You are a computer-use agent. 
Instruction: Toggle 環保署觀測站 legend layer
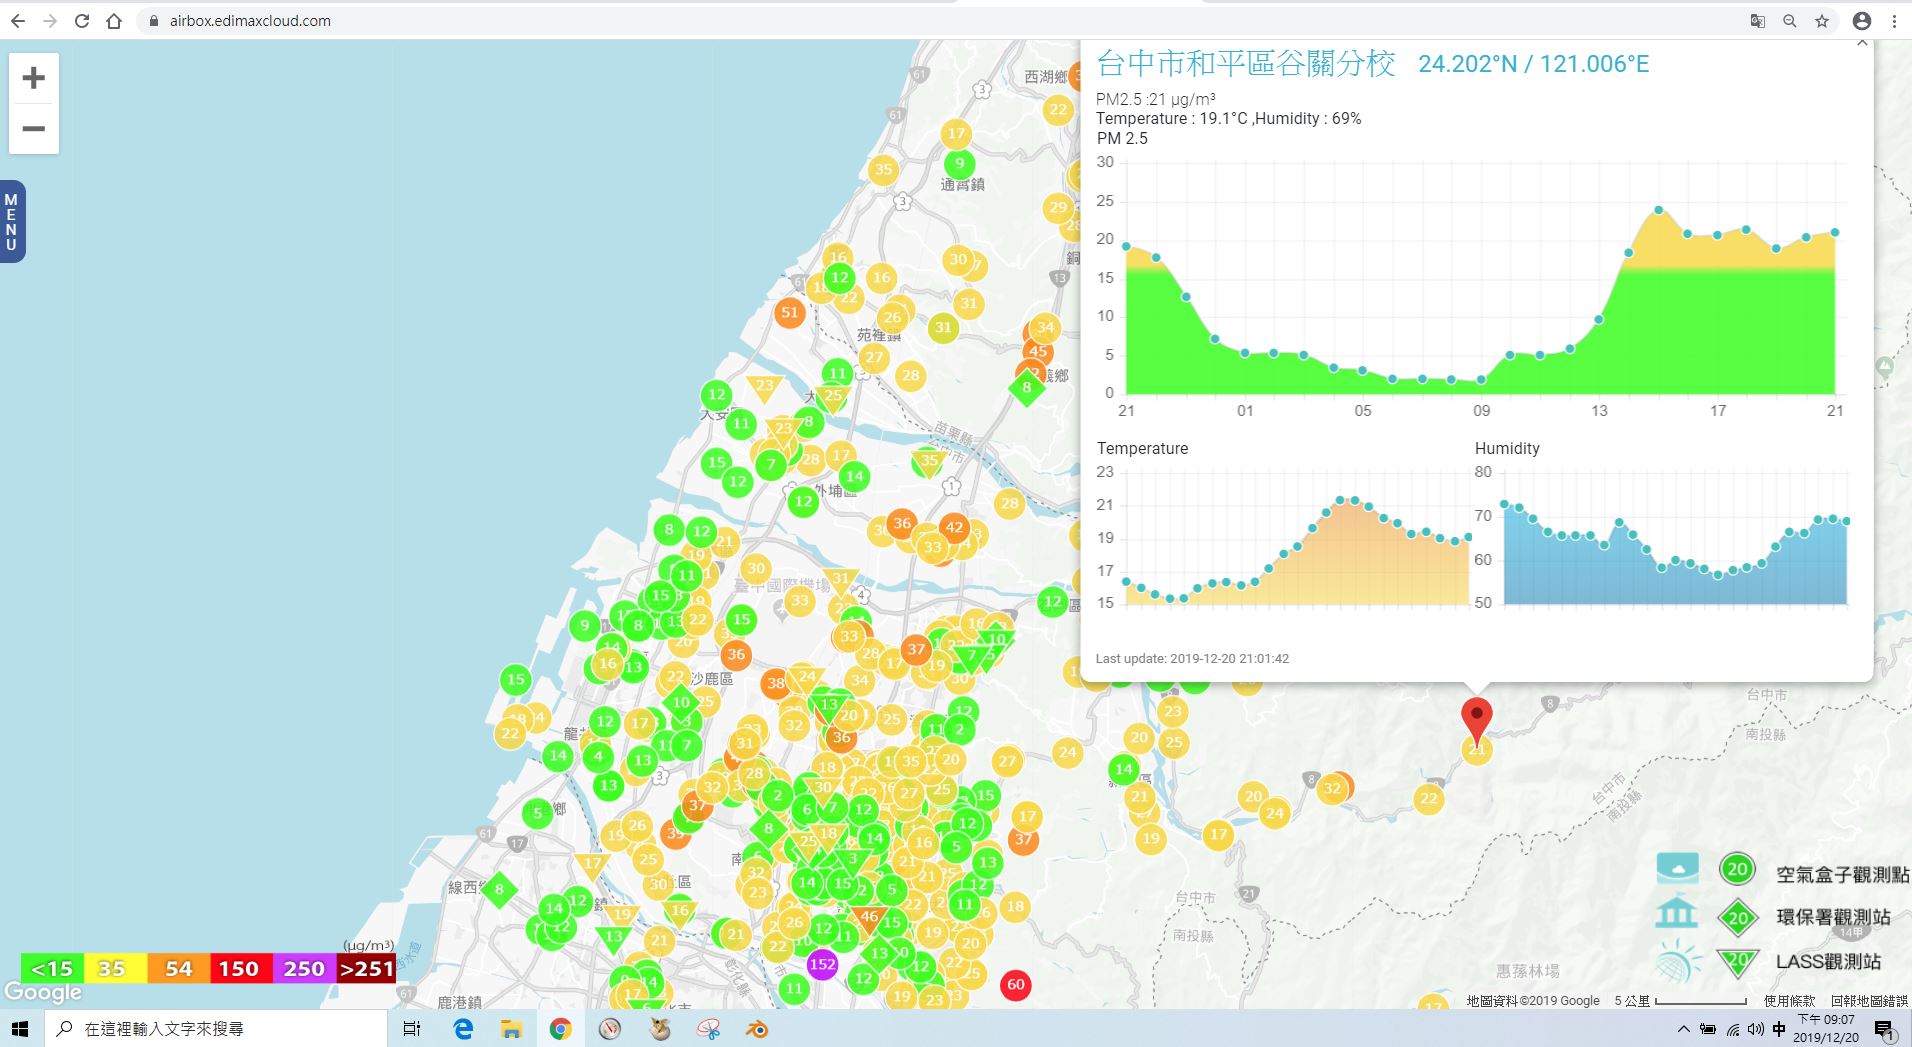coord(1833,917)
